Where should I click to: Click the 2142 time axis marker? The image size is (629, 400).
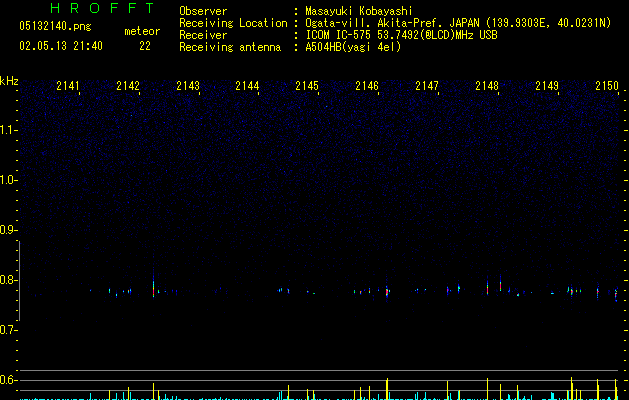tap(128, 85)
